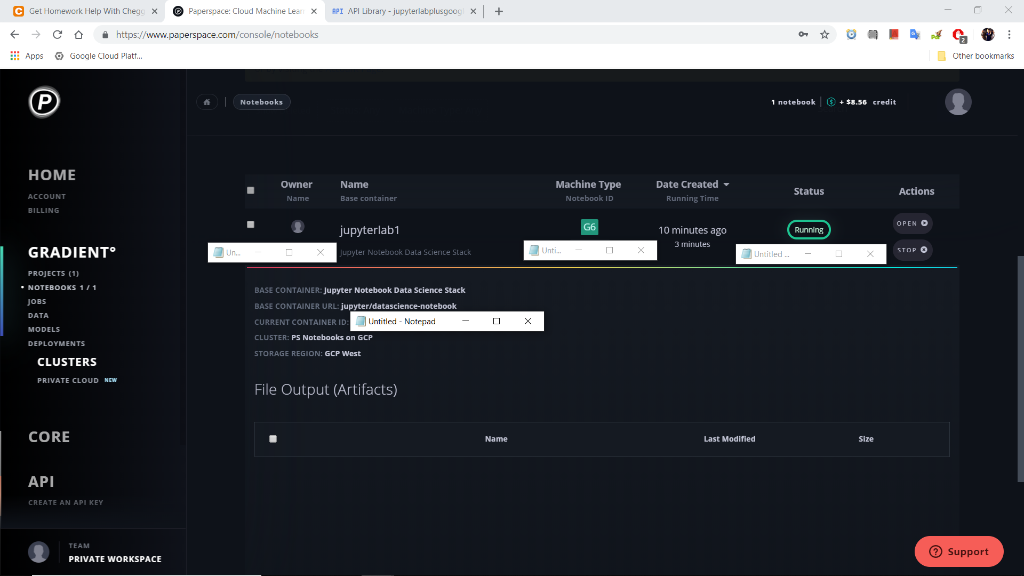
Task: Open Chrome's three-dot menu
Action: pyautogui.click(x=1009, y=35)
